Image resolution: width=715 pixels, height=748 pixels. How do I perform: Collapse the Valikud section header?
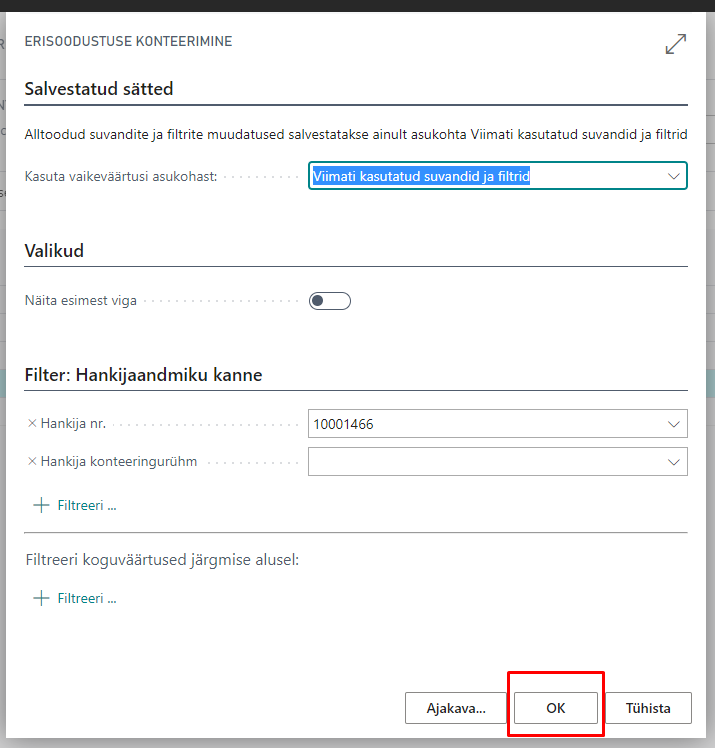coord(54,251)
